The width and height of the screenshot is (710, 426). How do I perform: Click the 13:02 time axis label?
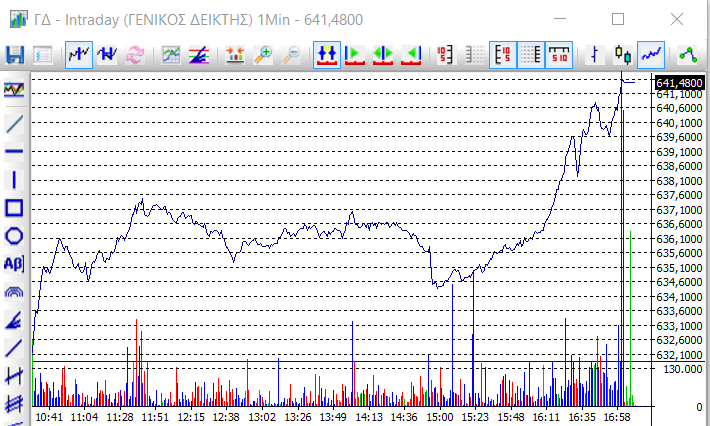point(262,417)
